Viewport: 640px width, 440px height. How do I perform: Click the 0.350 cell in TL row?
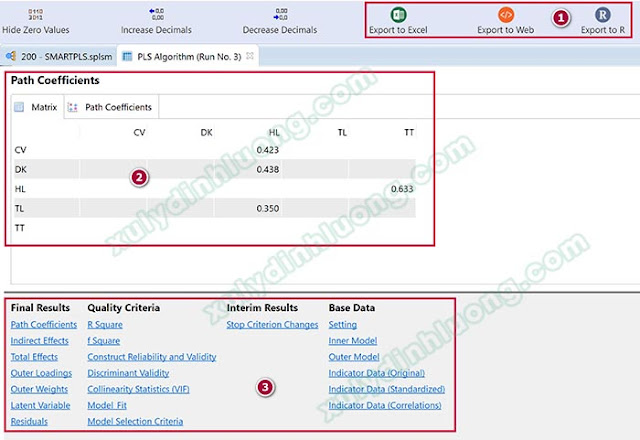(268, 209)
